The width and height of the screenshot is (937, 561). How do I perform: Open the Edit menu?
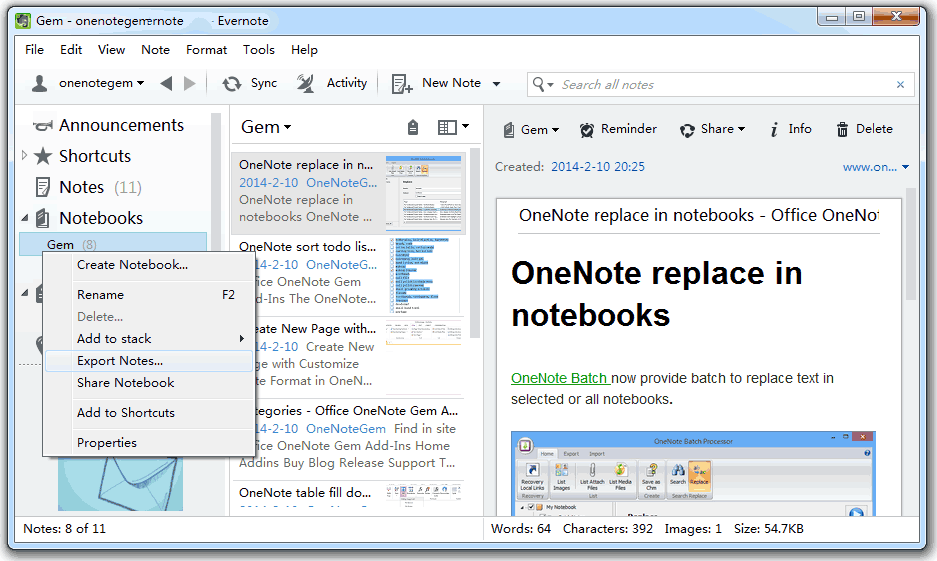(71, 50)
